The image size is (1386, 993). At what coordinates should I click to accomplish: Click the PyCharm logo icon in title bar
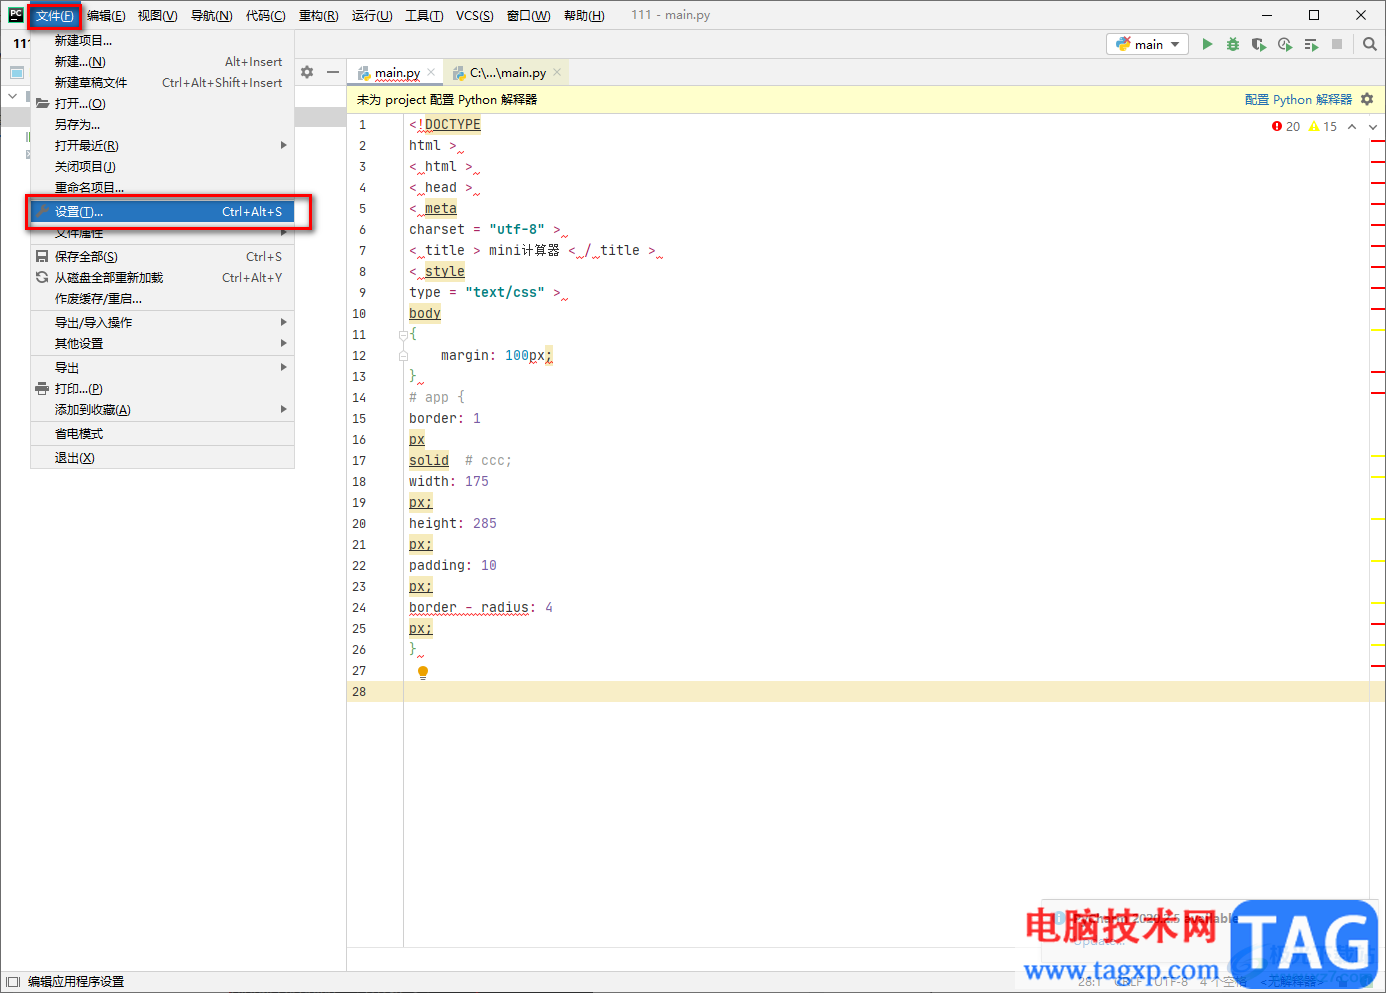point(15,15)
